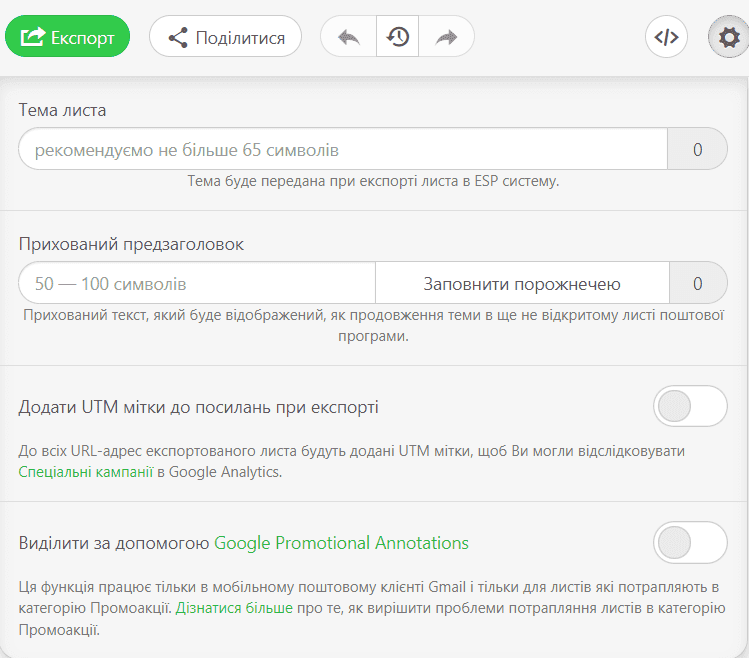Toggle Google Promotional Annotations switch
This screenshot has width=749, height=658.
coord(690,543)
